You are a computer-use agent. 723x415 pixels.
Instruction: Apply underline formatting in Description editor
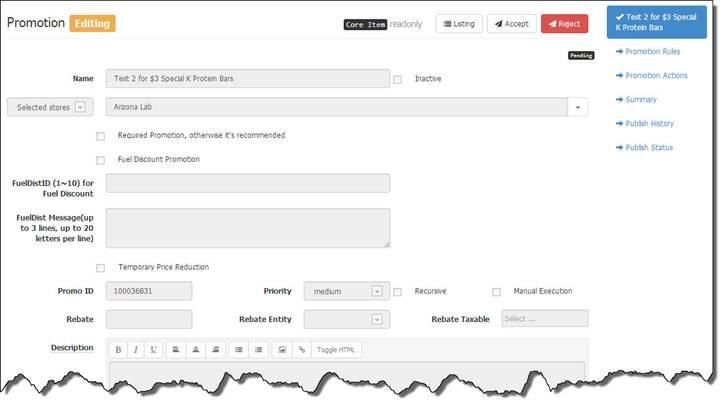(153, 350)
